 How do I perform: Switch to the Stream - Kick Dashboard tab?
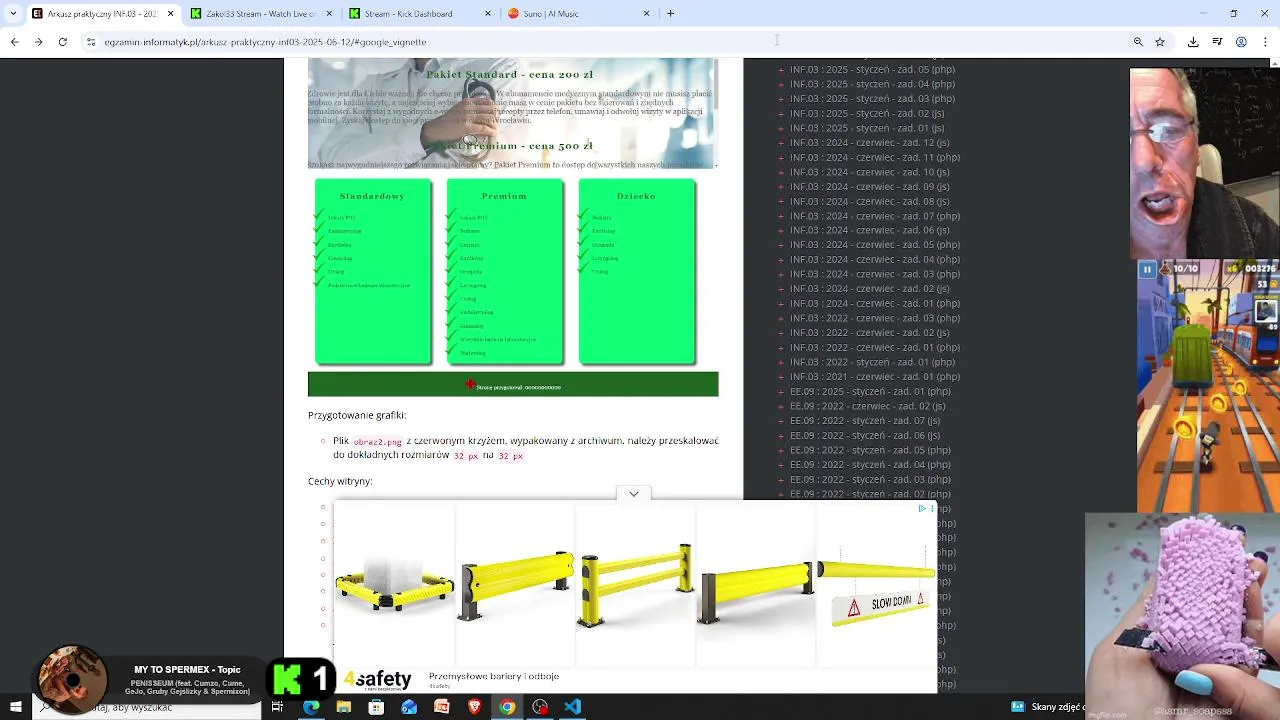[x=418, y=13]
